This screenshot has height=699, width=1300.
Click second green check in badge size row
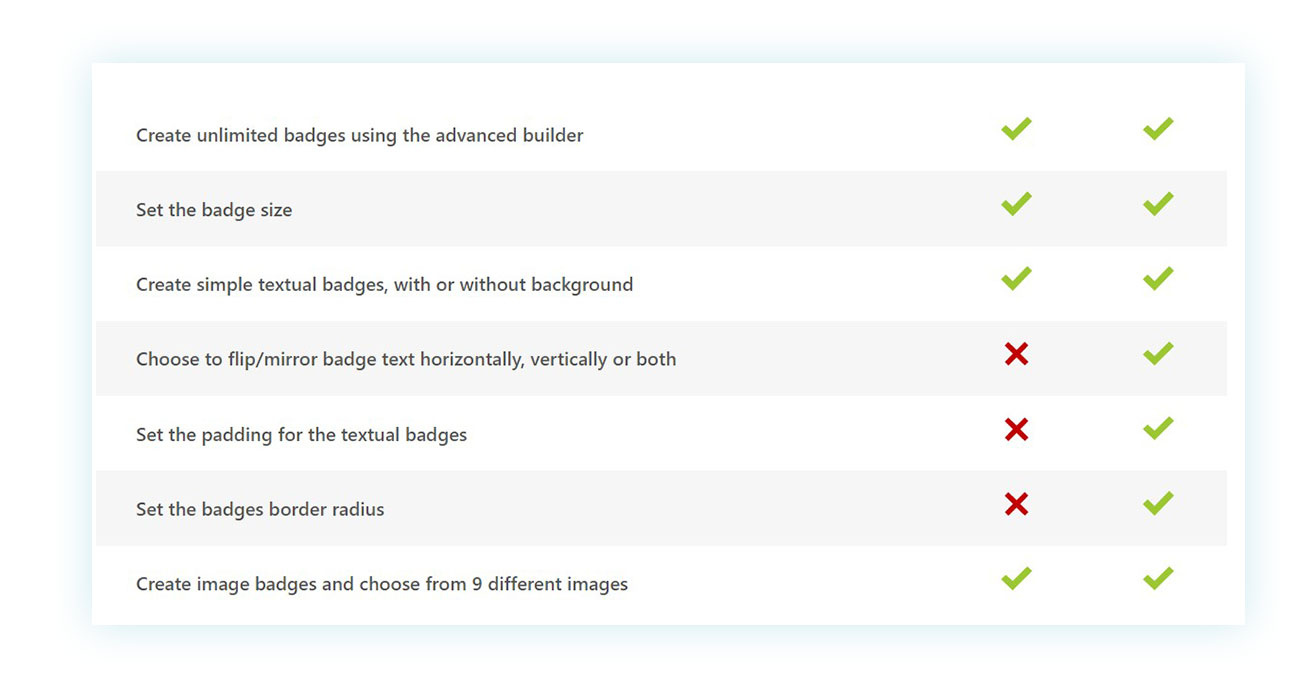[1158, 204]
